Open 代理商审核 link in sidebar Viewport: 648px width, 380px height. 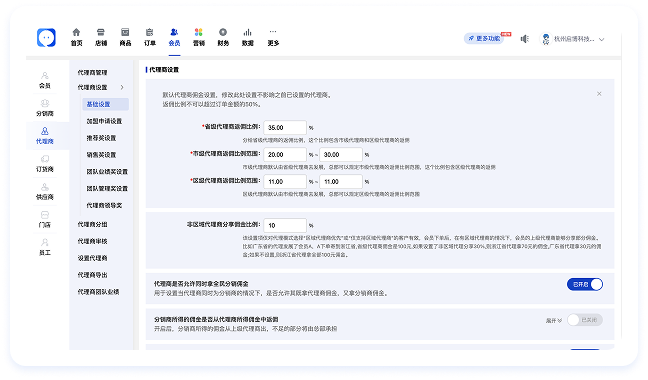click(x=93, y=241)
